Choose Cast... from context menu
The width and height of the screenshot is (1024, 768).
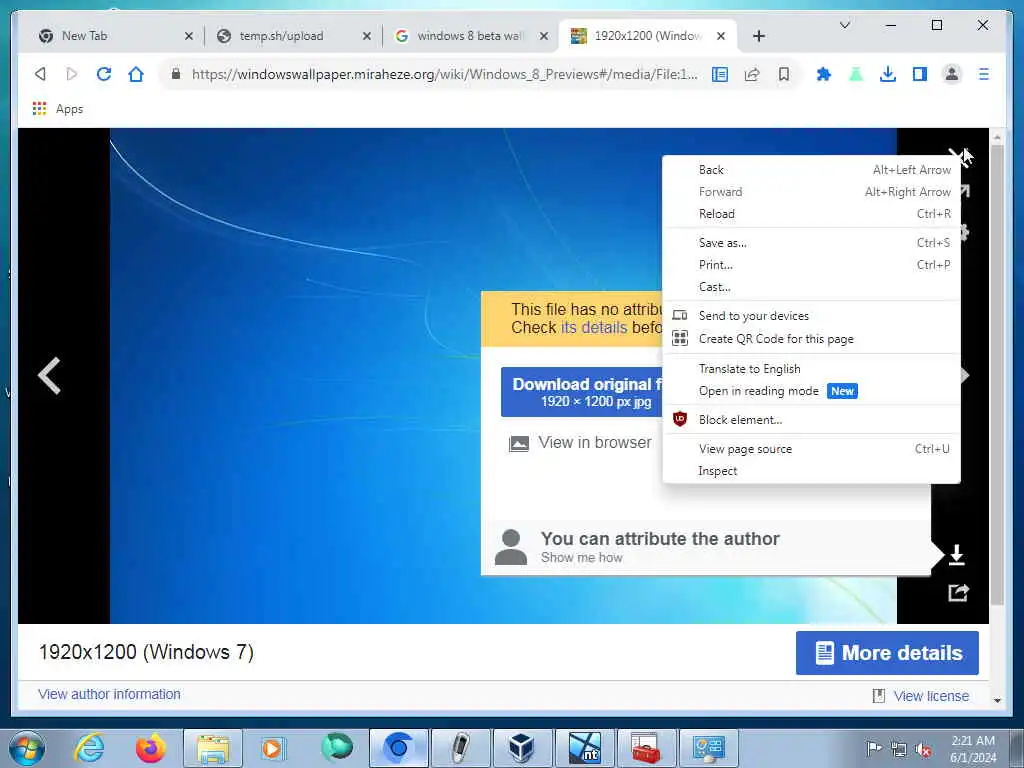pos(811,287)
